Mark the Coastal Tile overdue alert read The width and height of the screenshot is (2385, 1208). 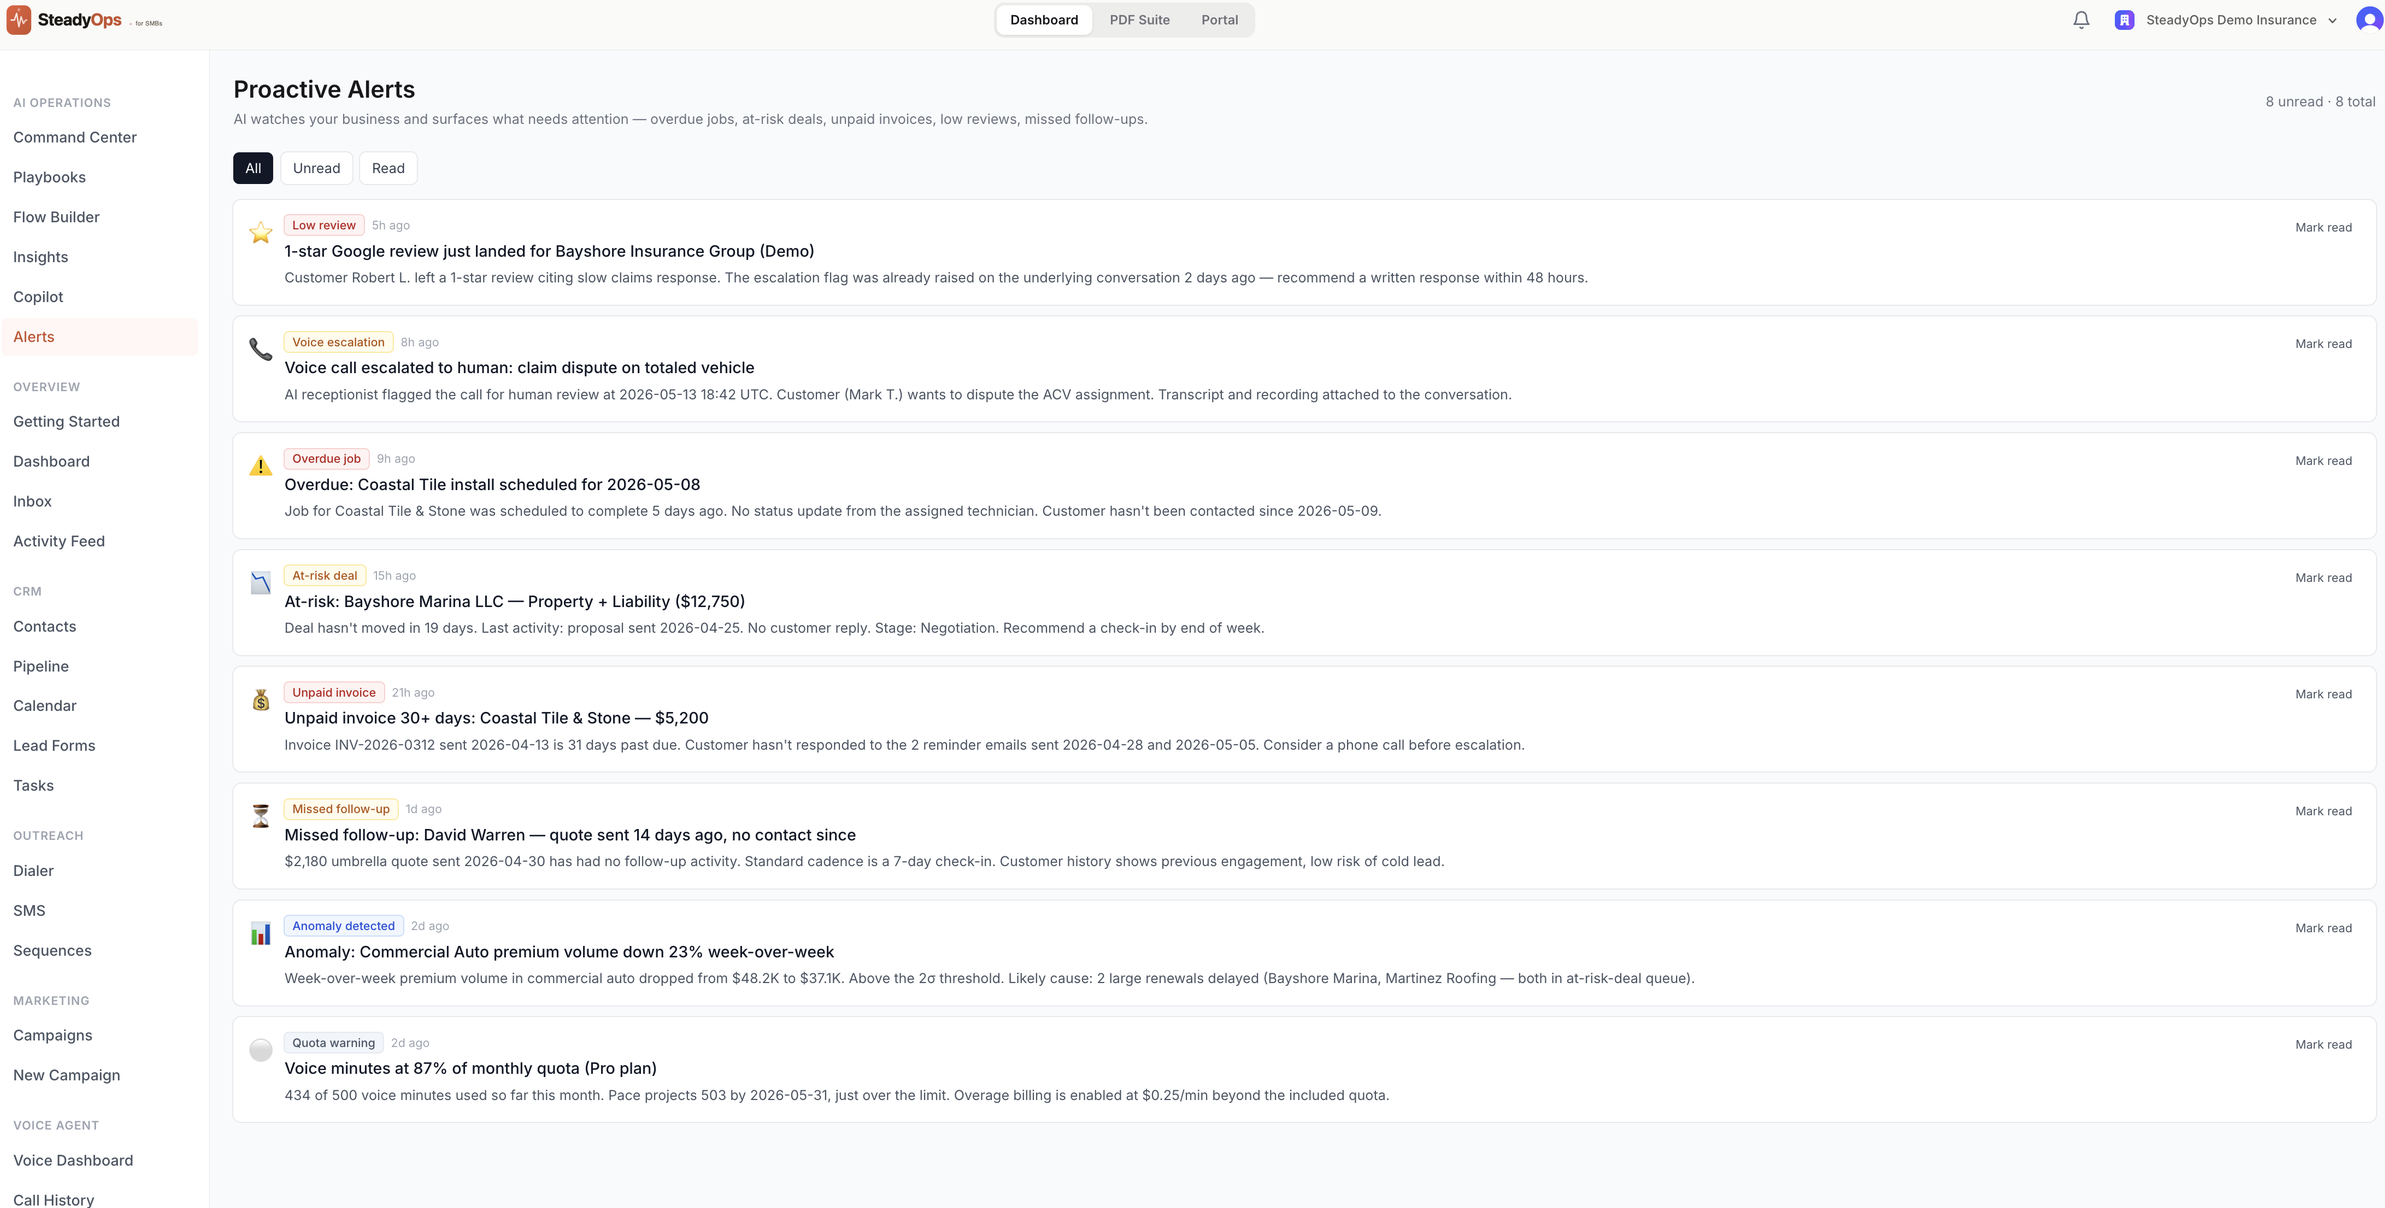point(2323,461)
